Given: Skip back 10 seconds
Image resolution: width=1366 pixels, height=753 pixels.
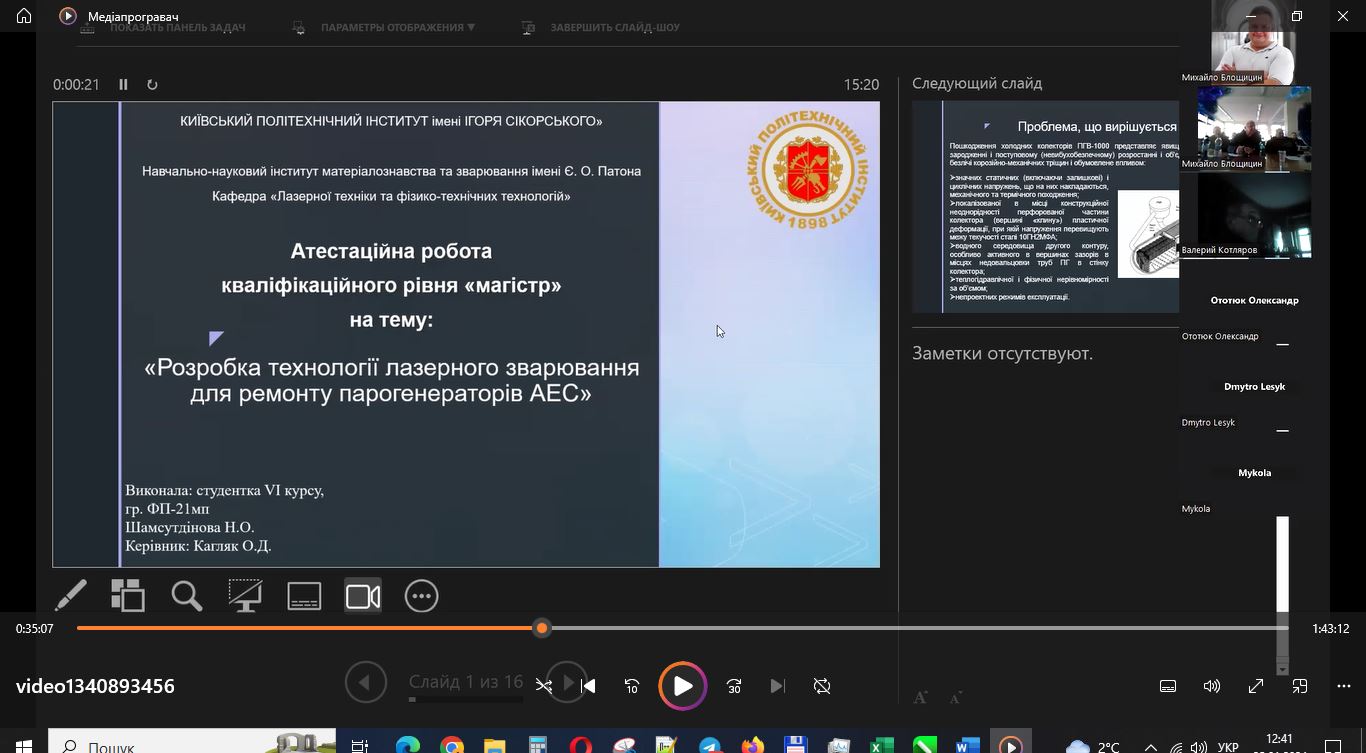Looking at the screenshot, I should click(x=632, y=686).
